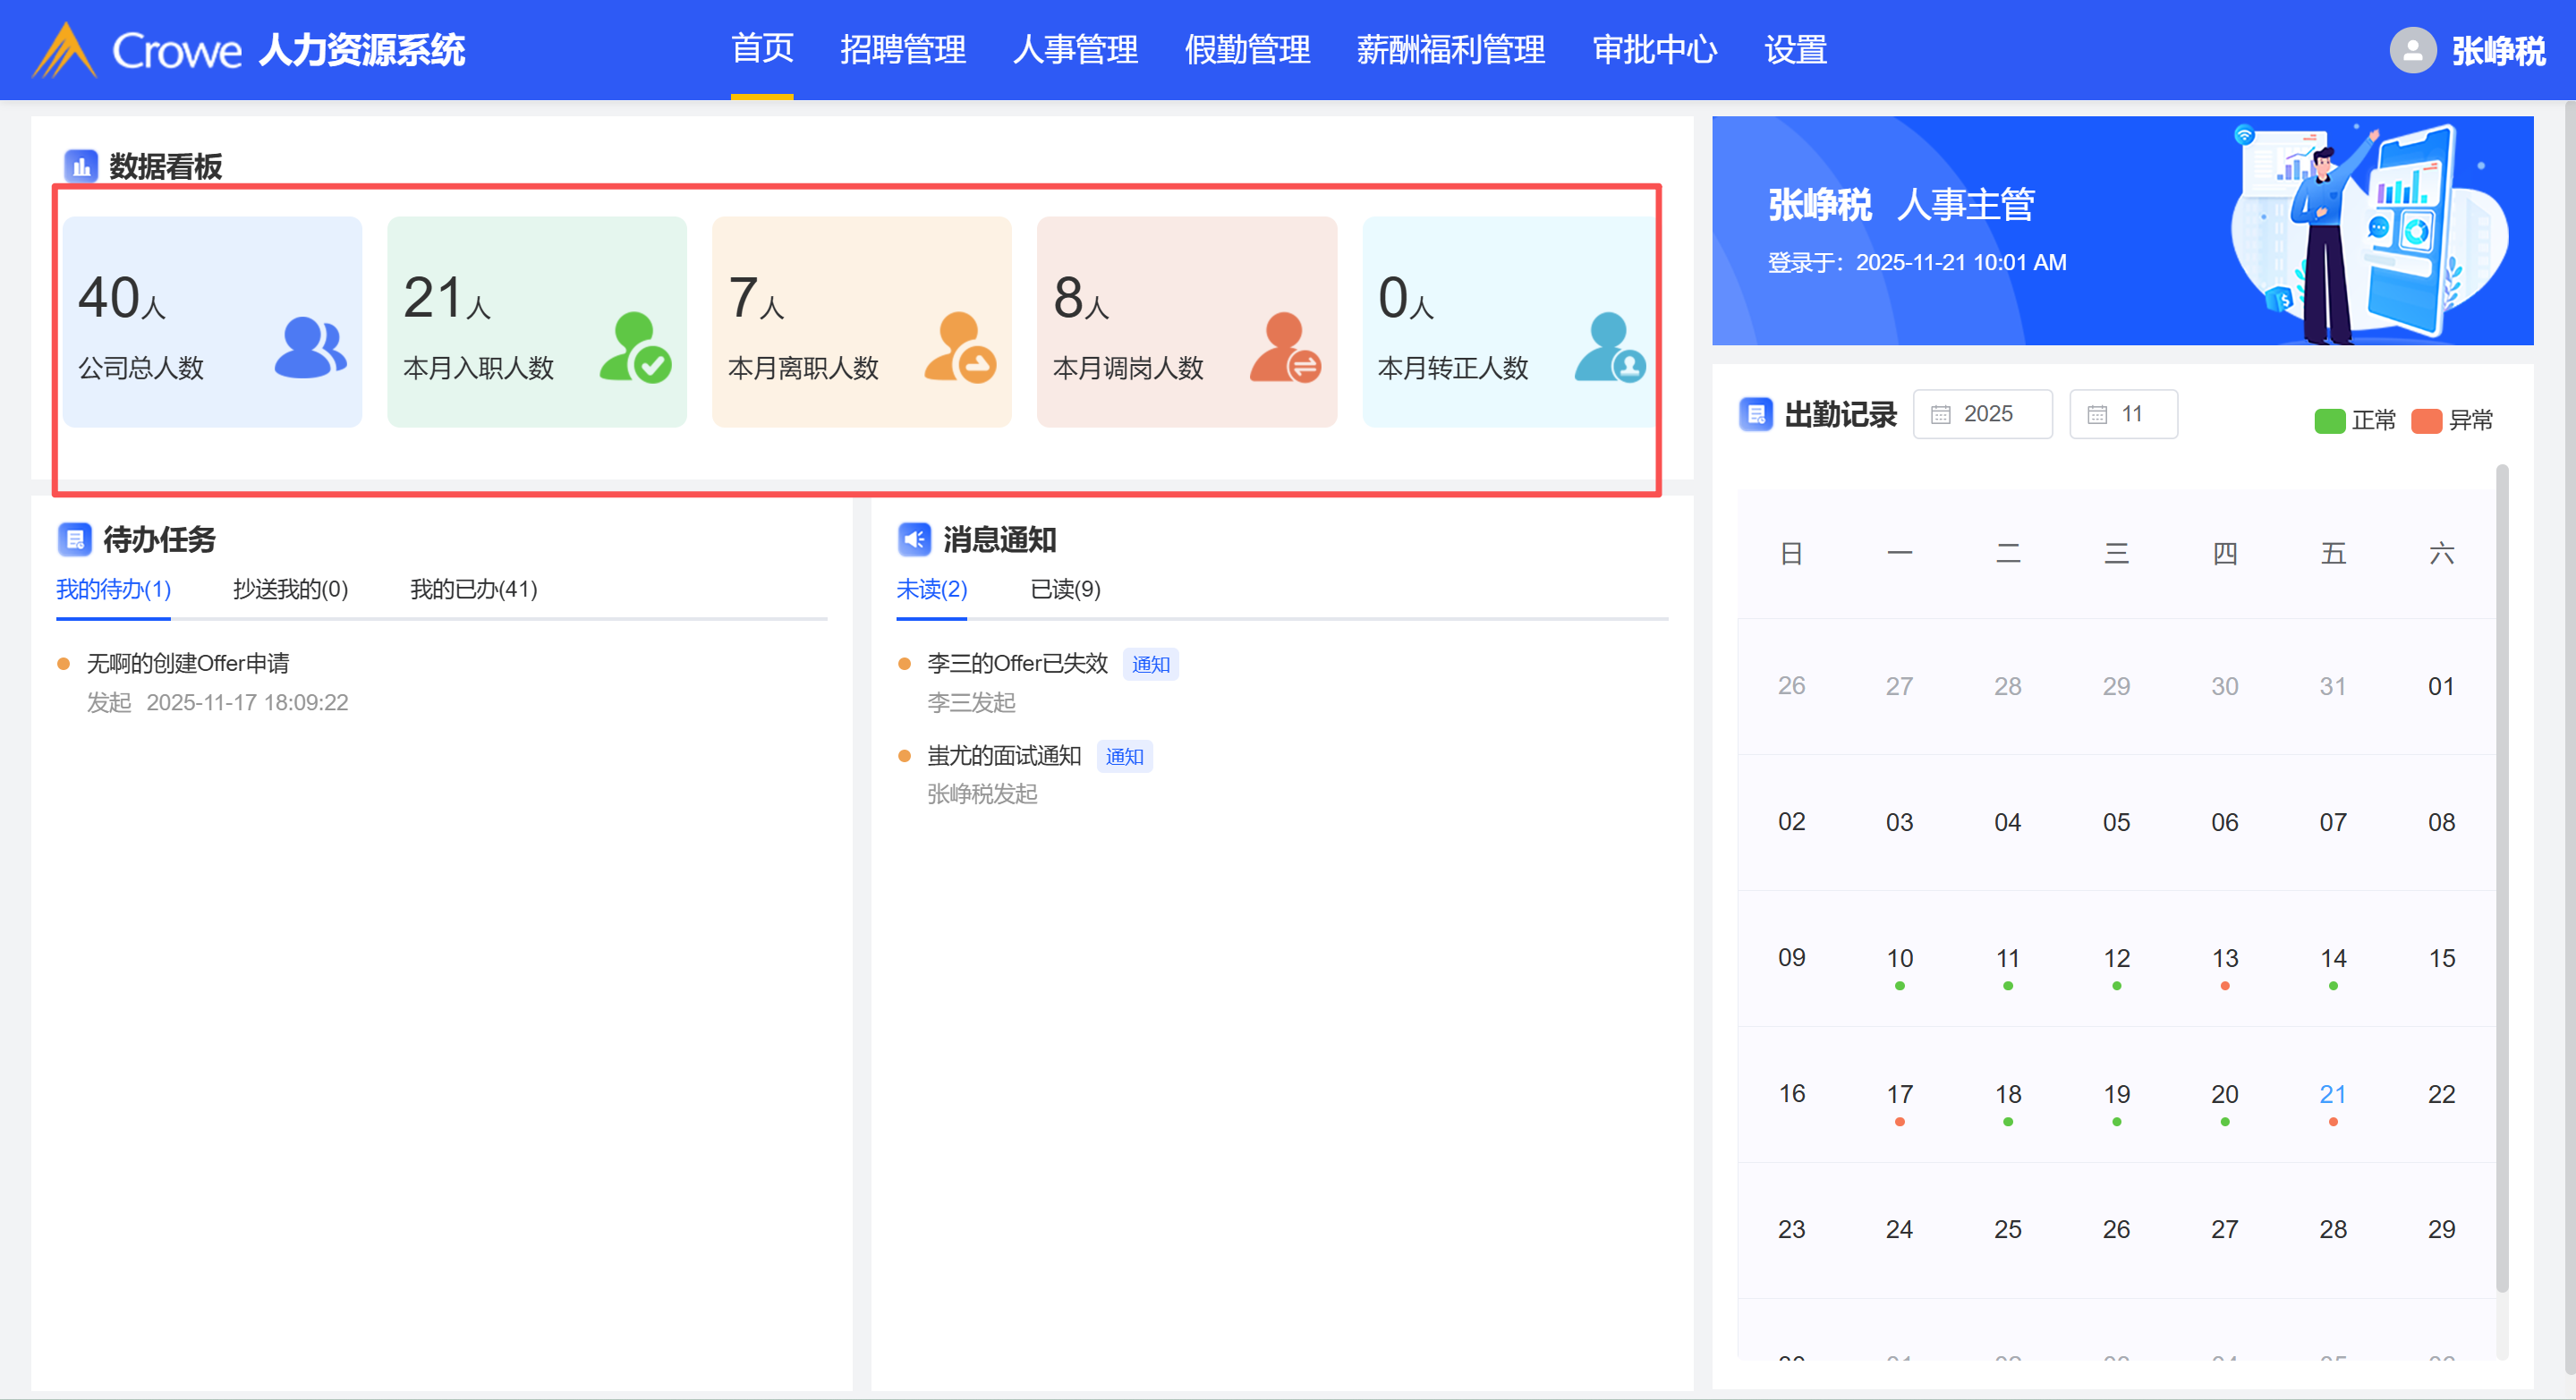This screenshot has height=1400, width=2576.
Task: Click the monthly new hires green icon
Action: 635,347
